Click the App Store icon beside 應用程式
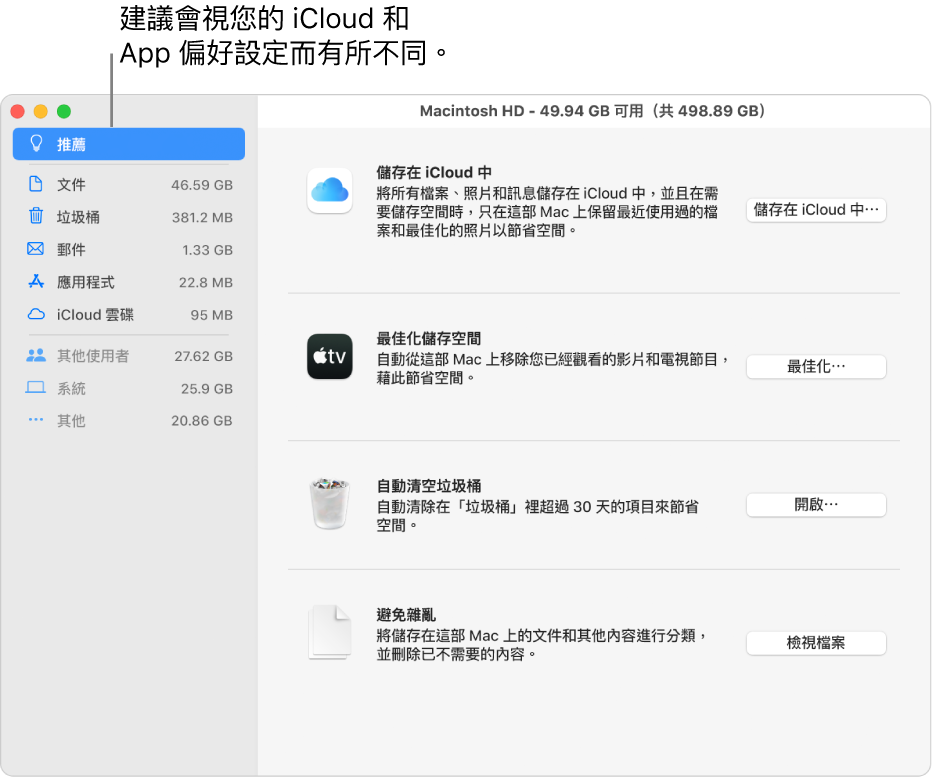This screenshot has height=777, width=934. (36, 281)
